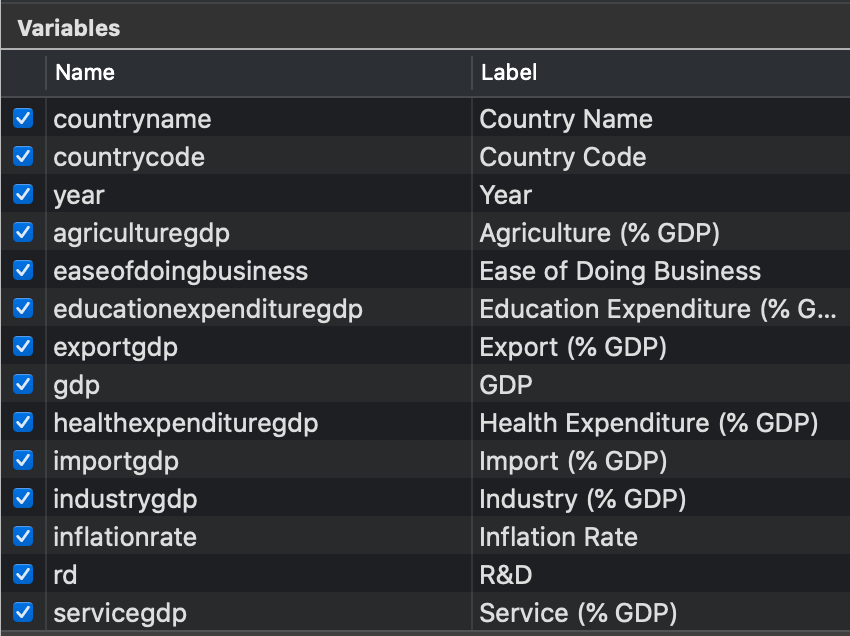Uncheck the agriculturegdp checkbox
This screenshot has width=850, height=636.
pyautogui.click(x=22, y=232)
